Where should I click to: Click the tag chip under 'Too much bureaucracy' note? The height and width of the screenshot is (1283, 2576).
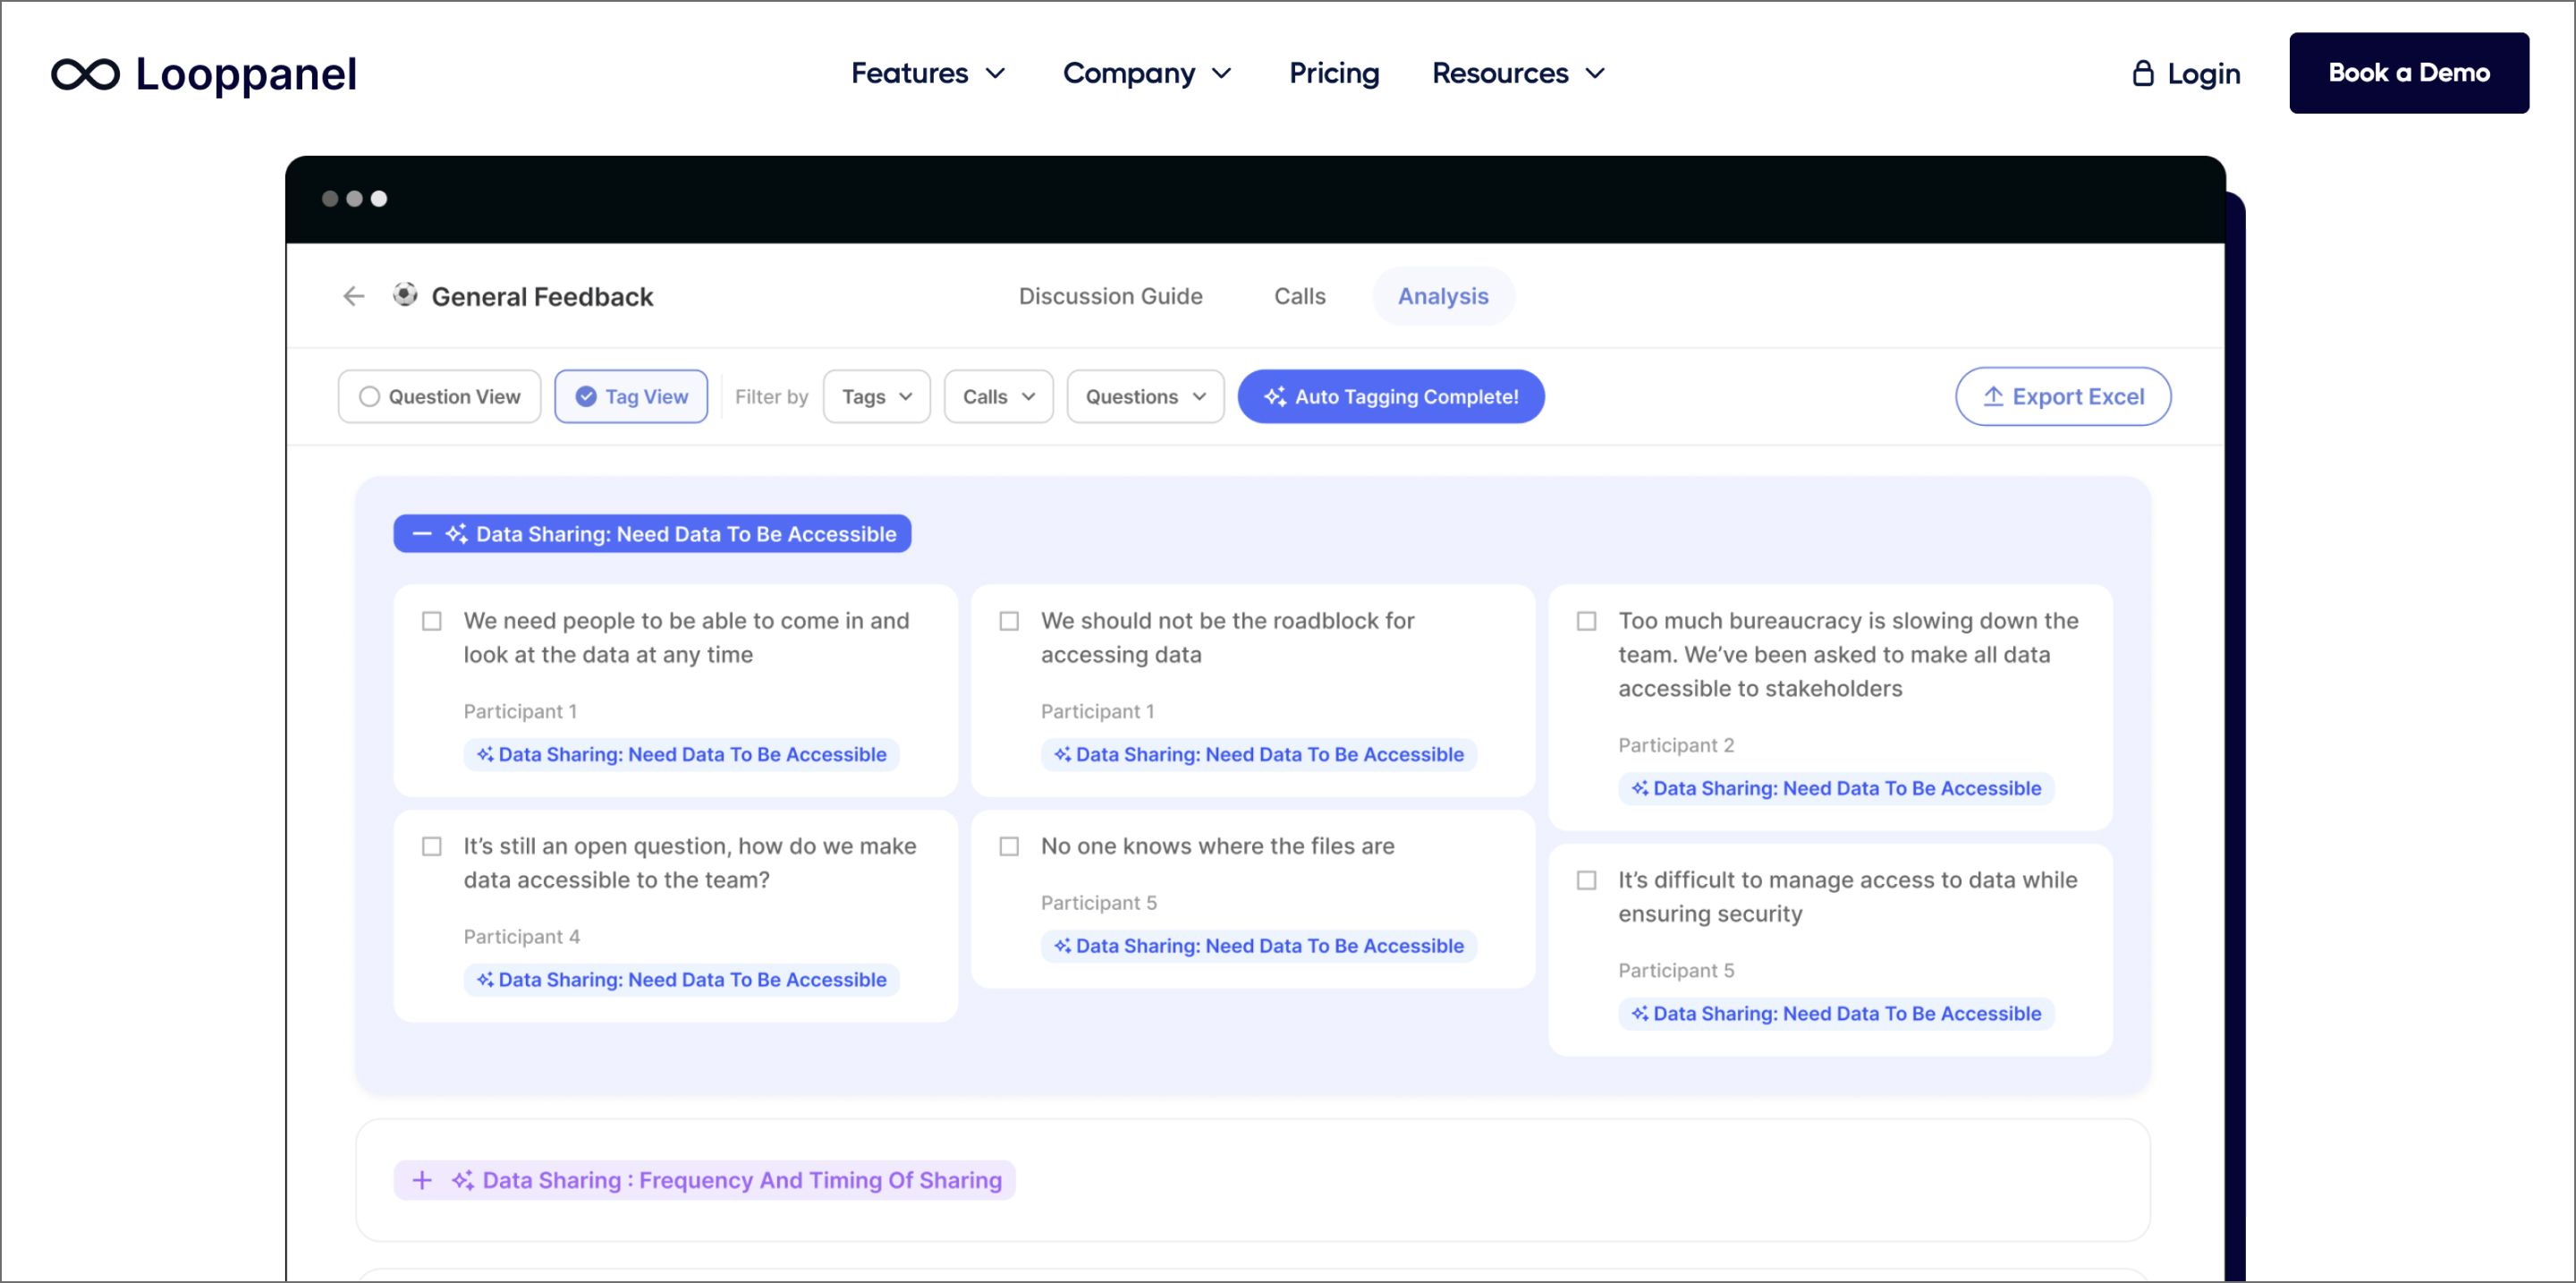point(1836,789)
